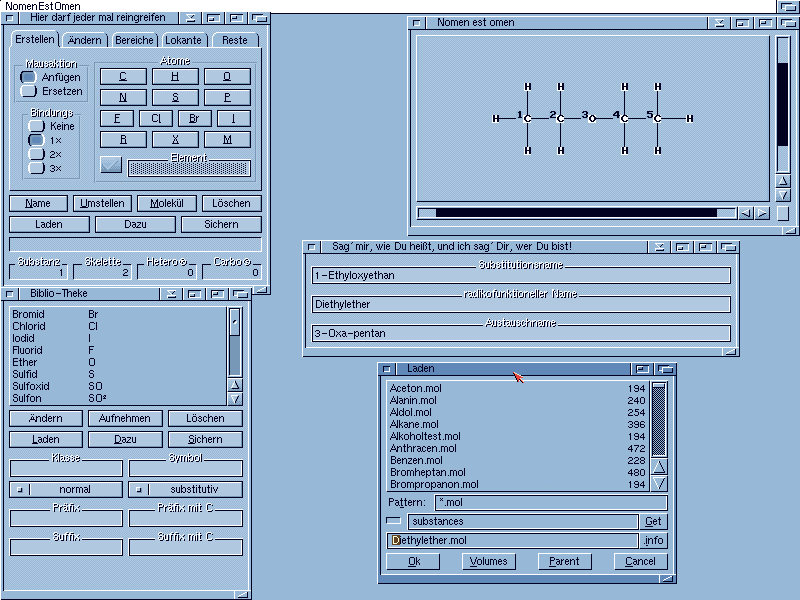
Task: Click the up arrow in Biblio-Theke list
Action: click(235, 384)
